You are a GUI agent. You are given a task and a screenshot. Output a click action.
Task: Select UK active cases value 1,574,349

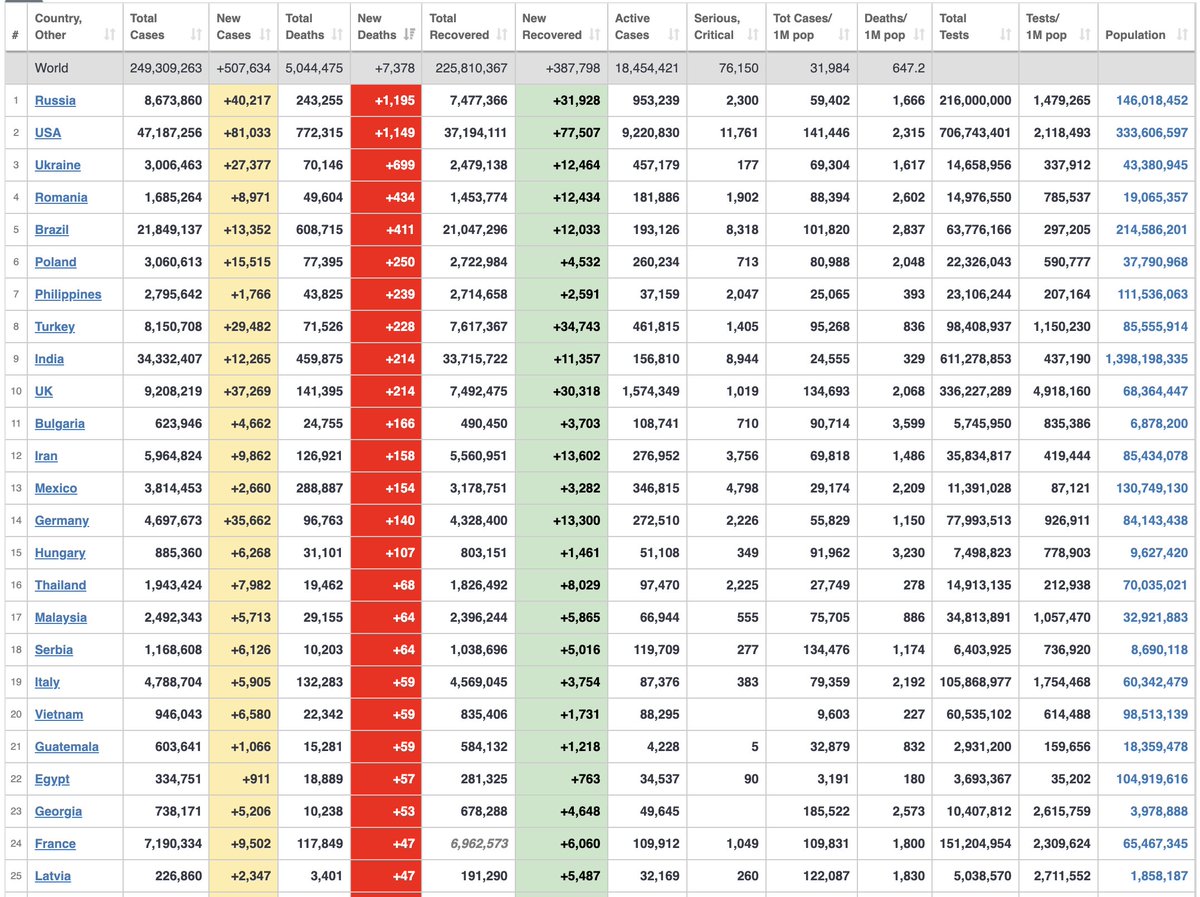649,391
